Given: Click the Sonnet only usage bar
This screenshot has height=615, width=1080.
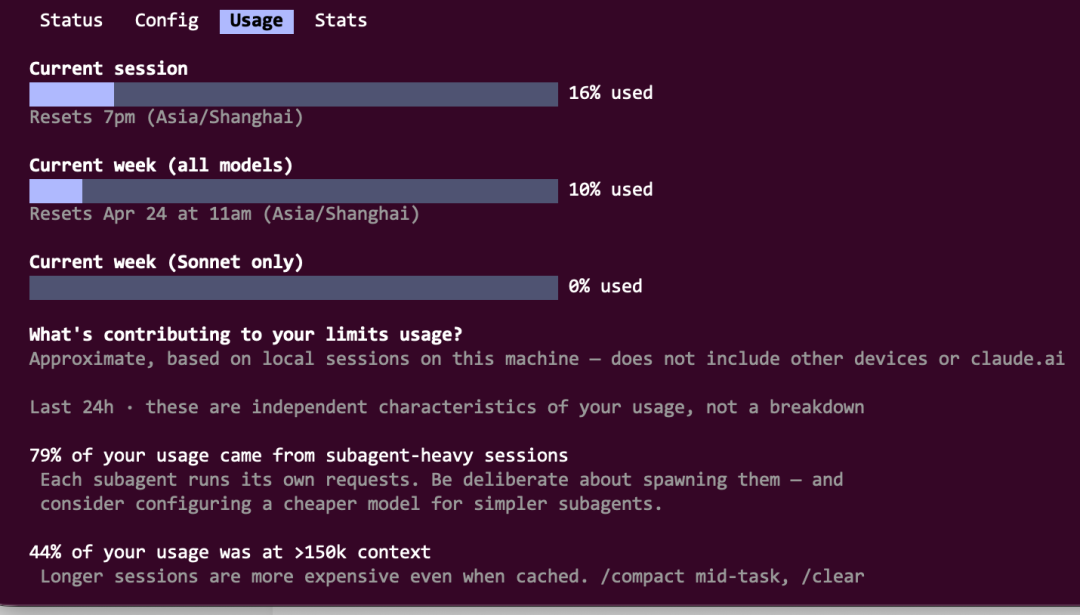Looking at the screenshot, I should click(293, 288).
